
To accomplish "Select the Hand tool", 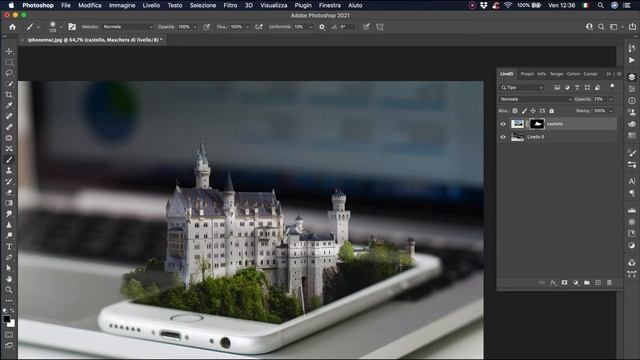I will click(x=9, y=279).
